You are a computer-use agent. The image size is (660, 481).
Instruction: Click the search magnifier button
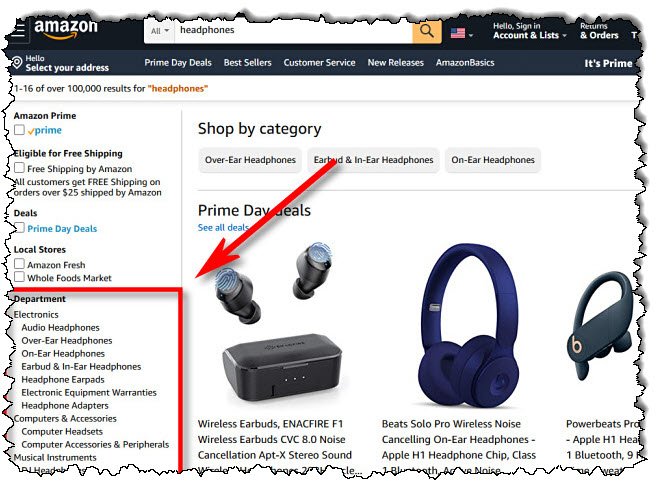tap(426, 31)
